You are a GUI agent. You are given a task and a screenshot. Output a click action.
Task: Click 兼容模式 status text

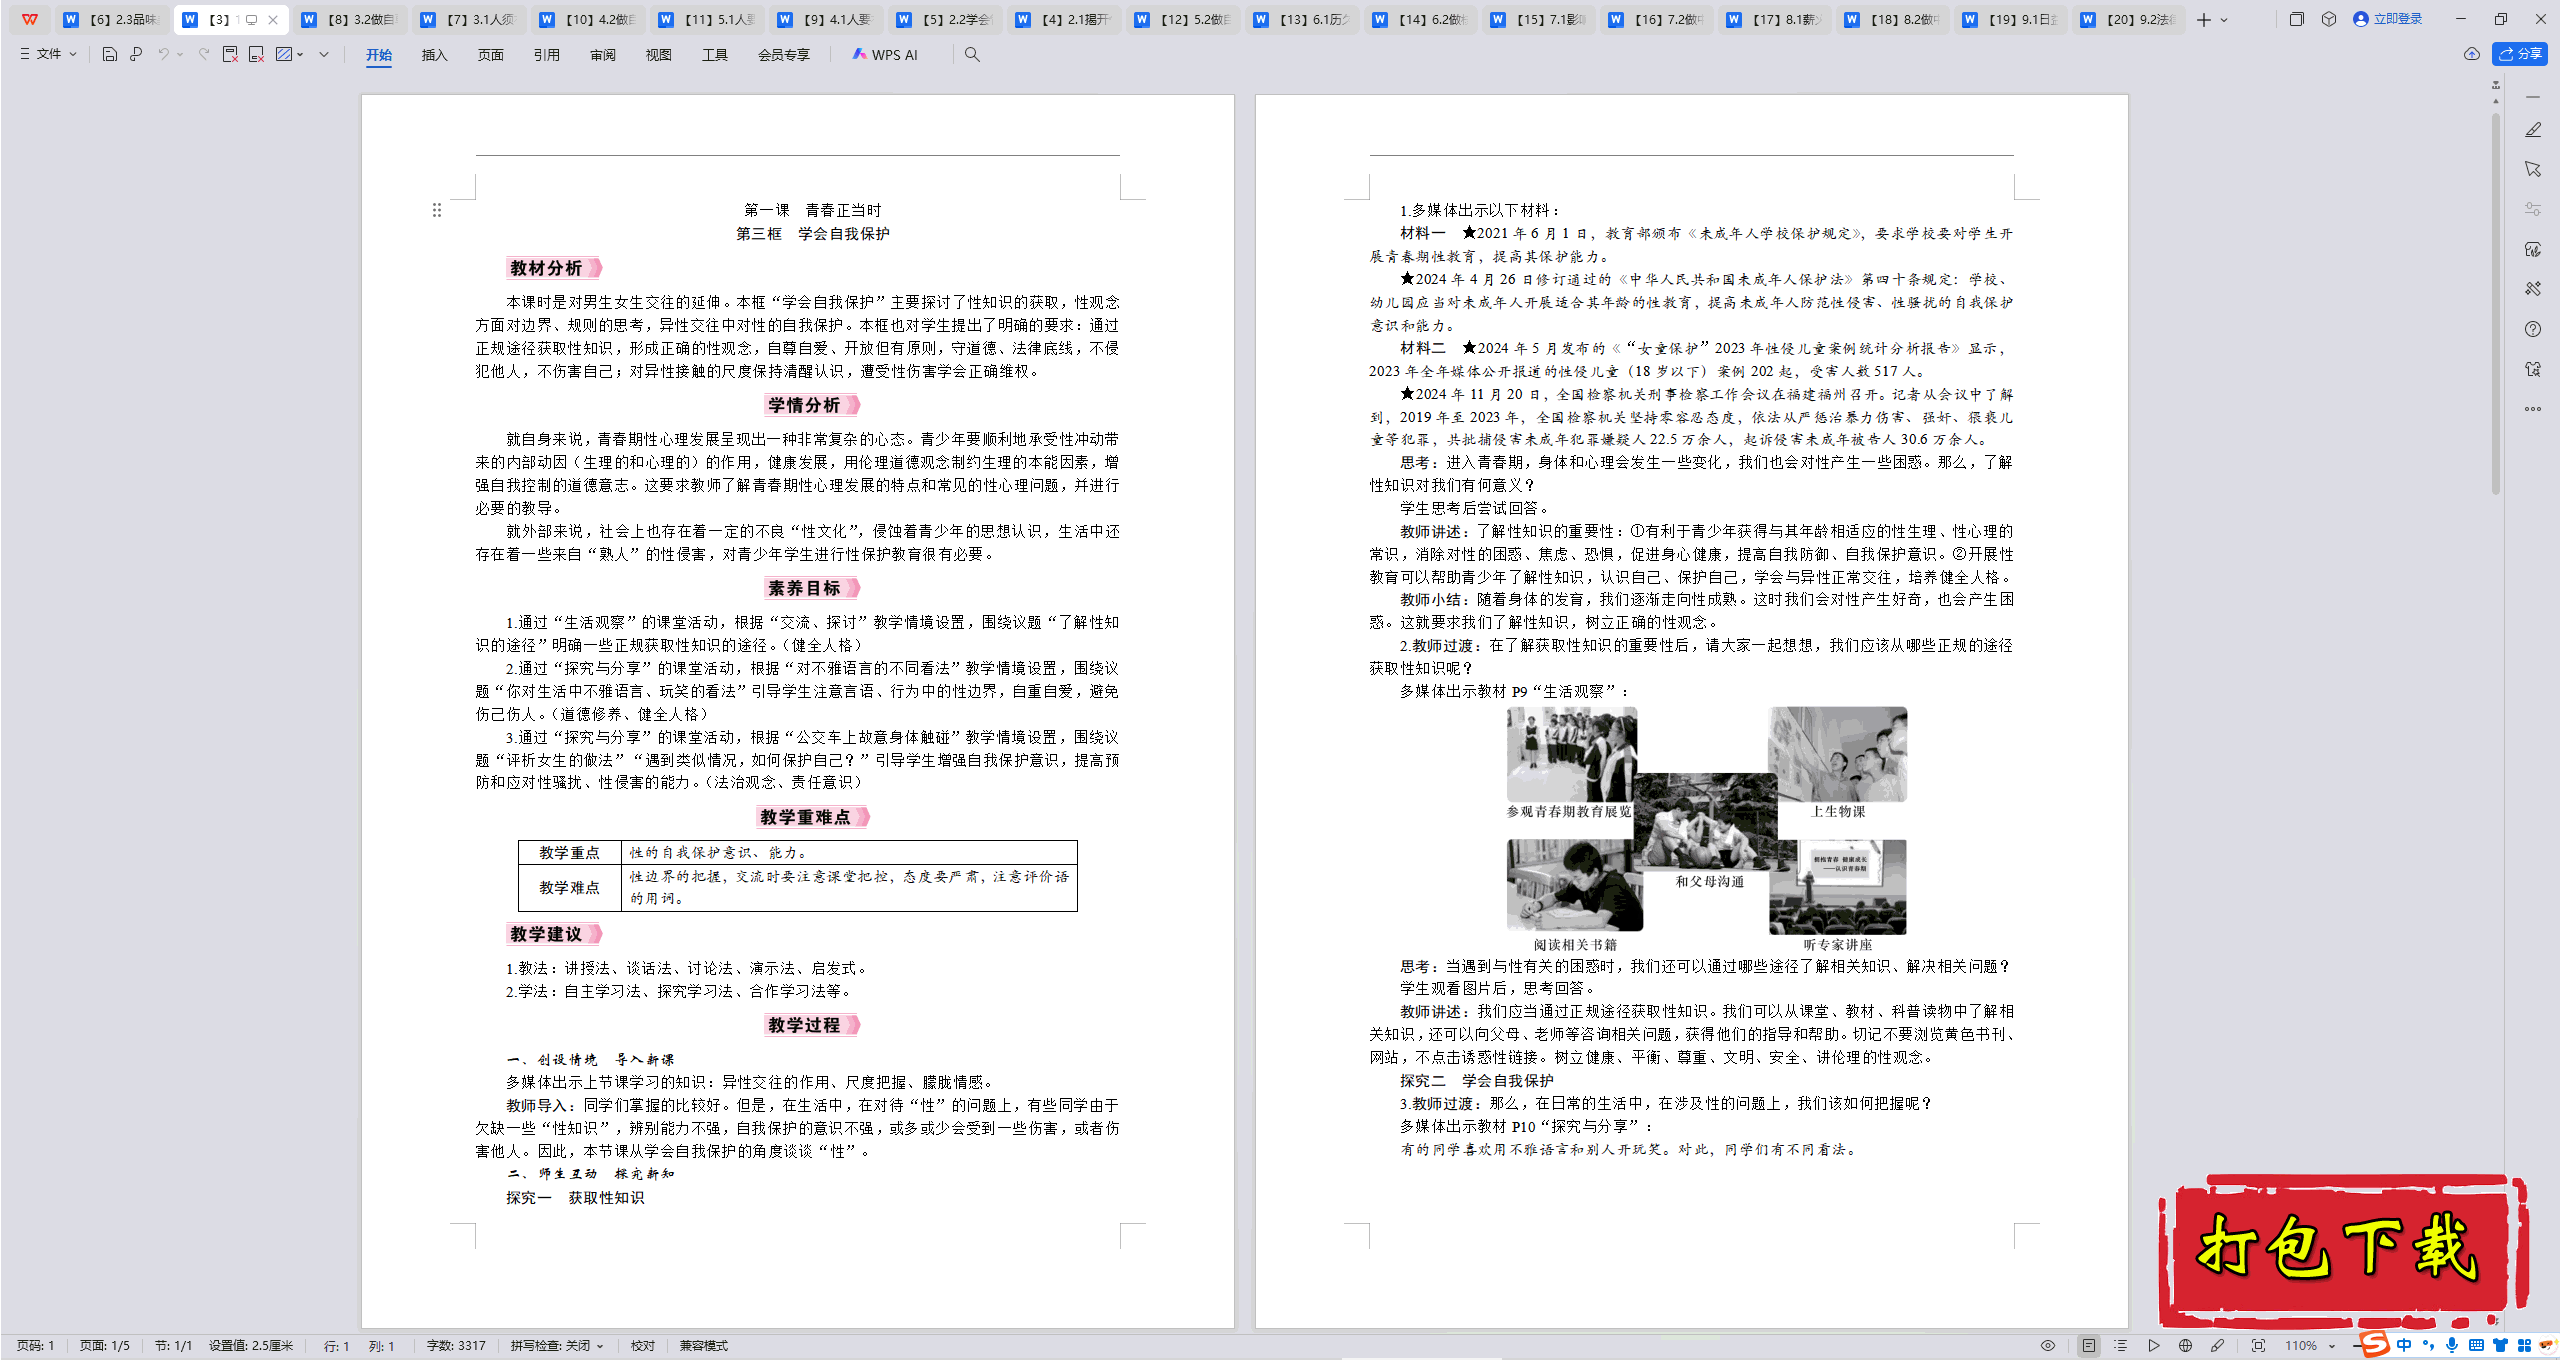[703, 1346]
